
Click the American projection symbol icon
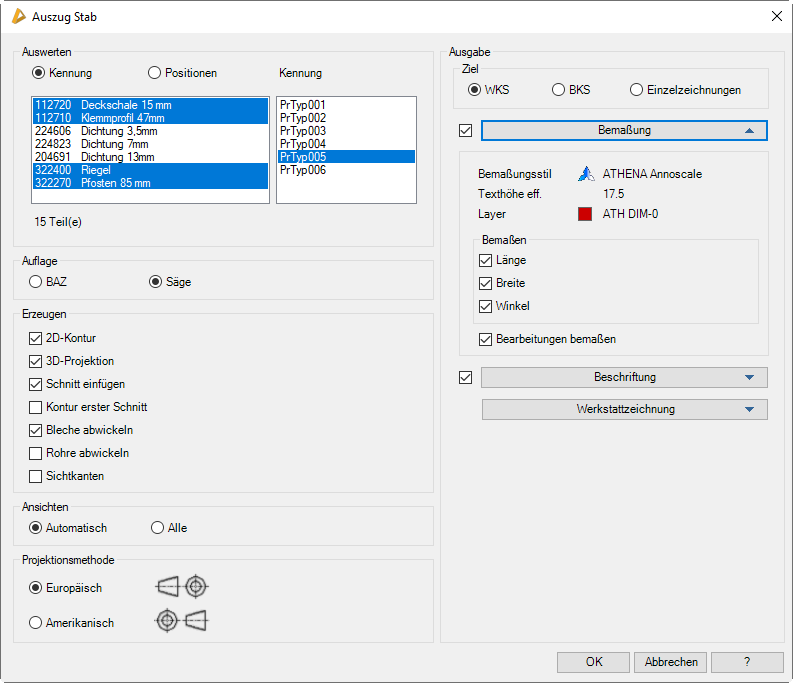181,622
